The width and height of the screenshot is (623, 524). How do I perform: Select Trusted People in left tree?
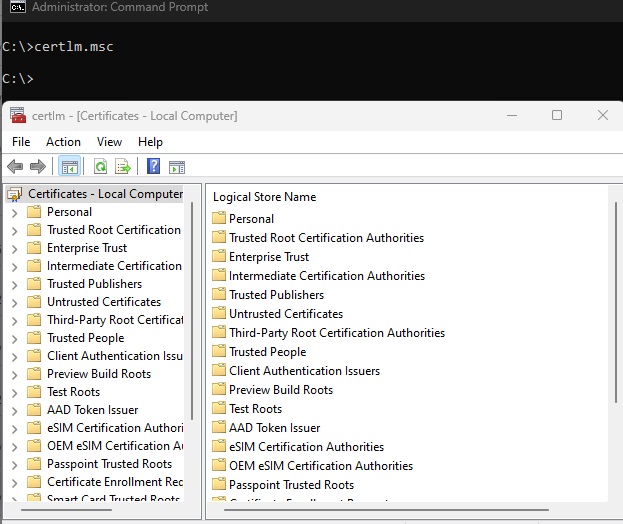click(x=85, y=338)
